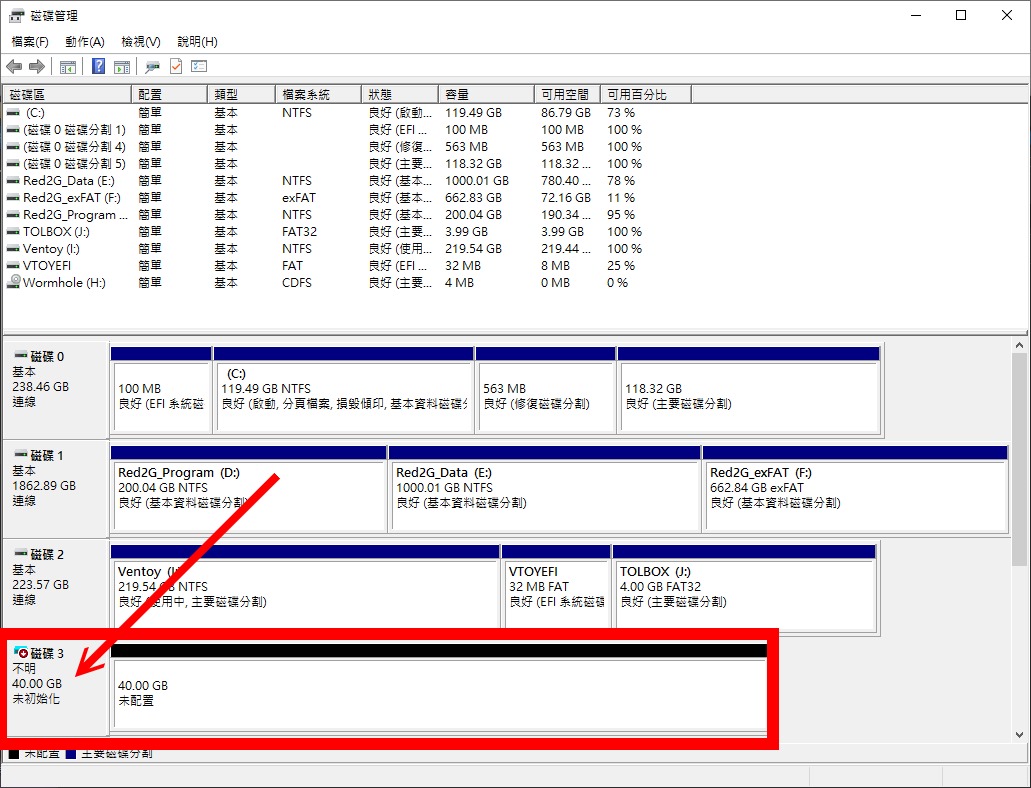This screenshot has height=788, width=1031.
Task: Select the 40.00 GB unallocated space on Disk 3
Action: [x=438, y=693]
